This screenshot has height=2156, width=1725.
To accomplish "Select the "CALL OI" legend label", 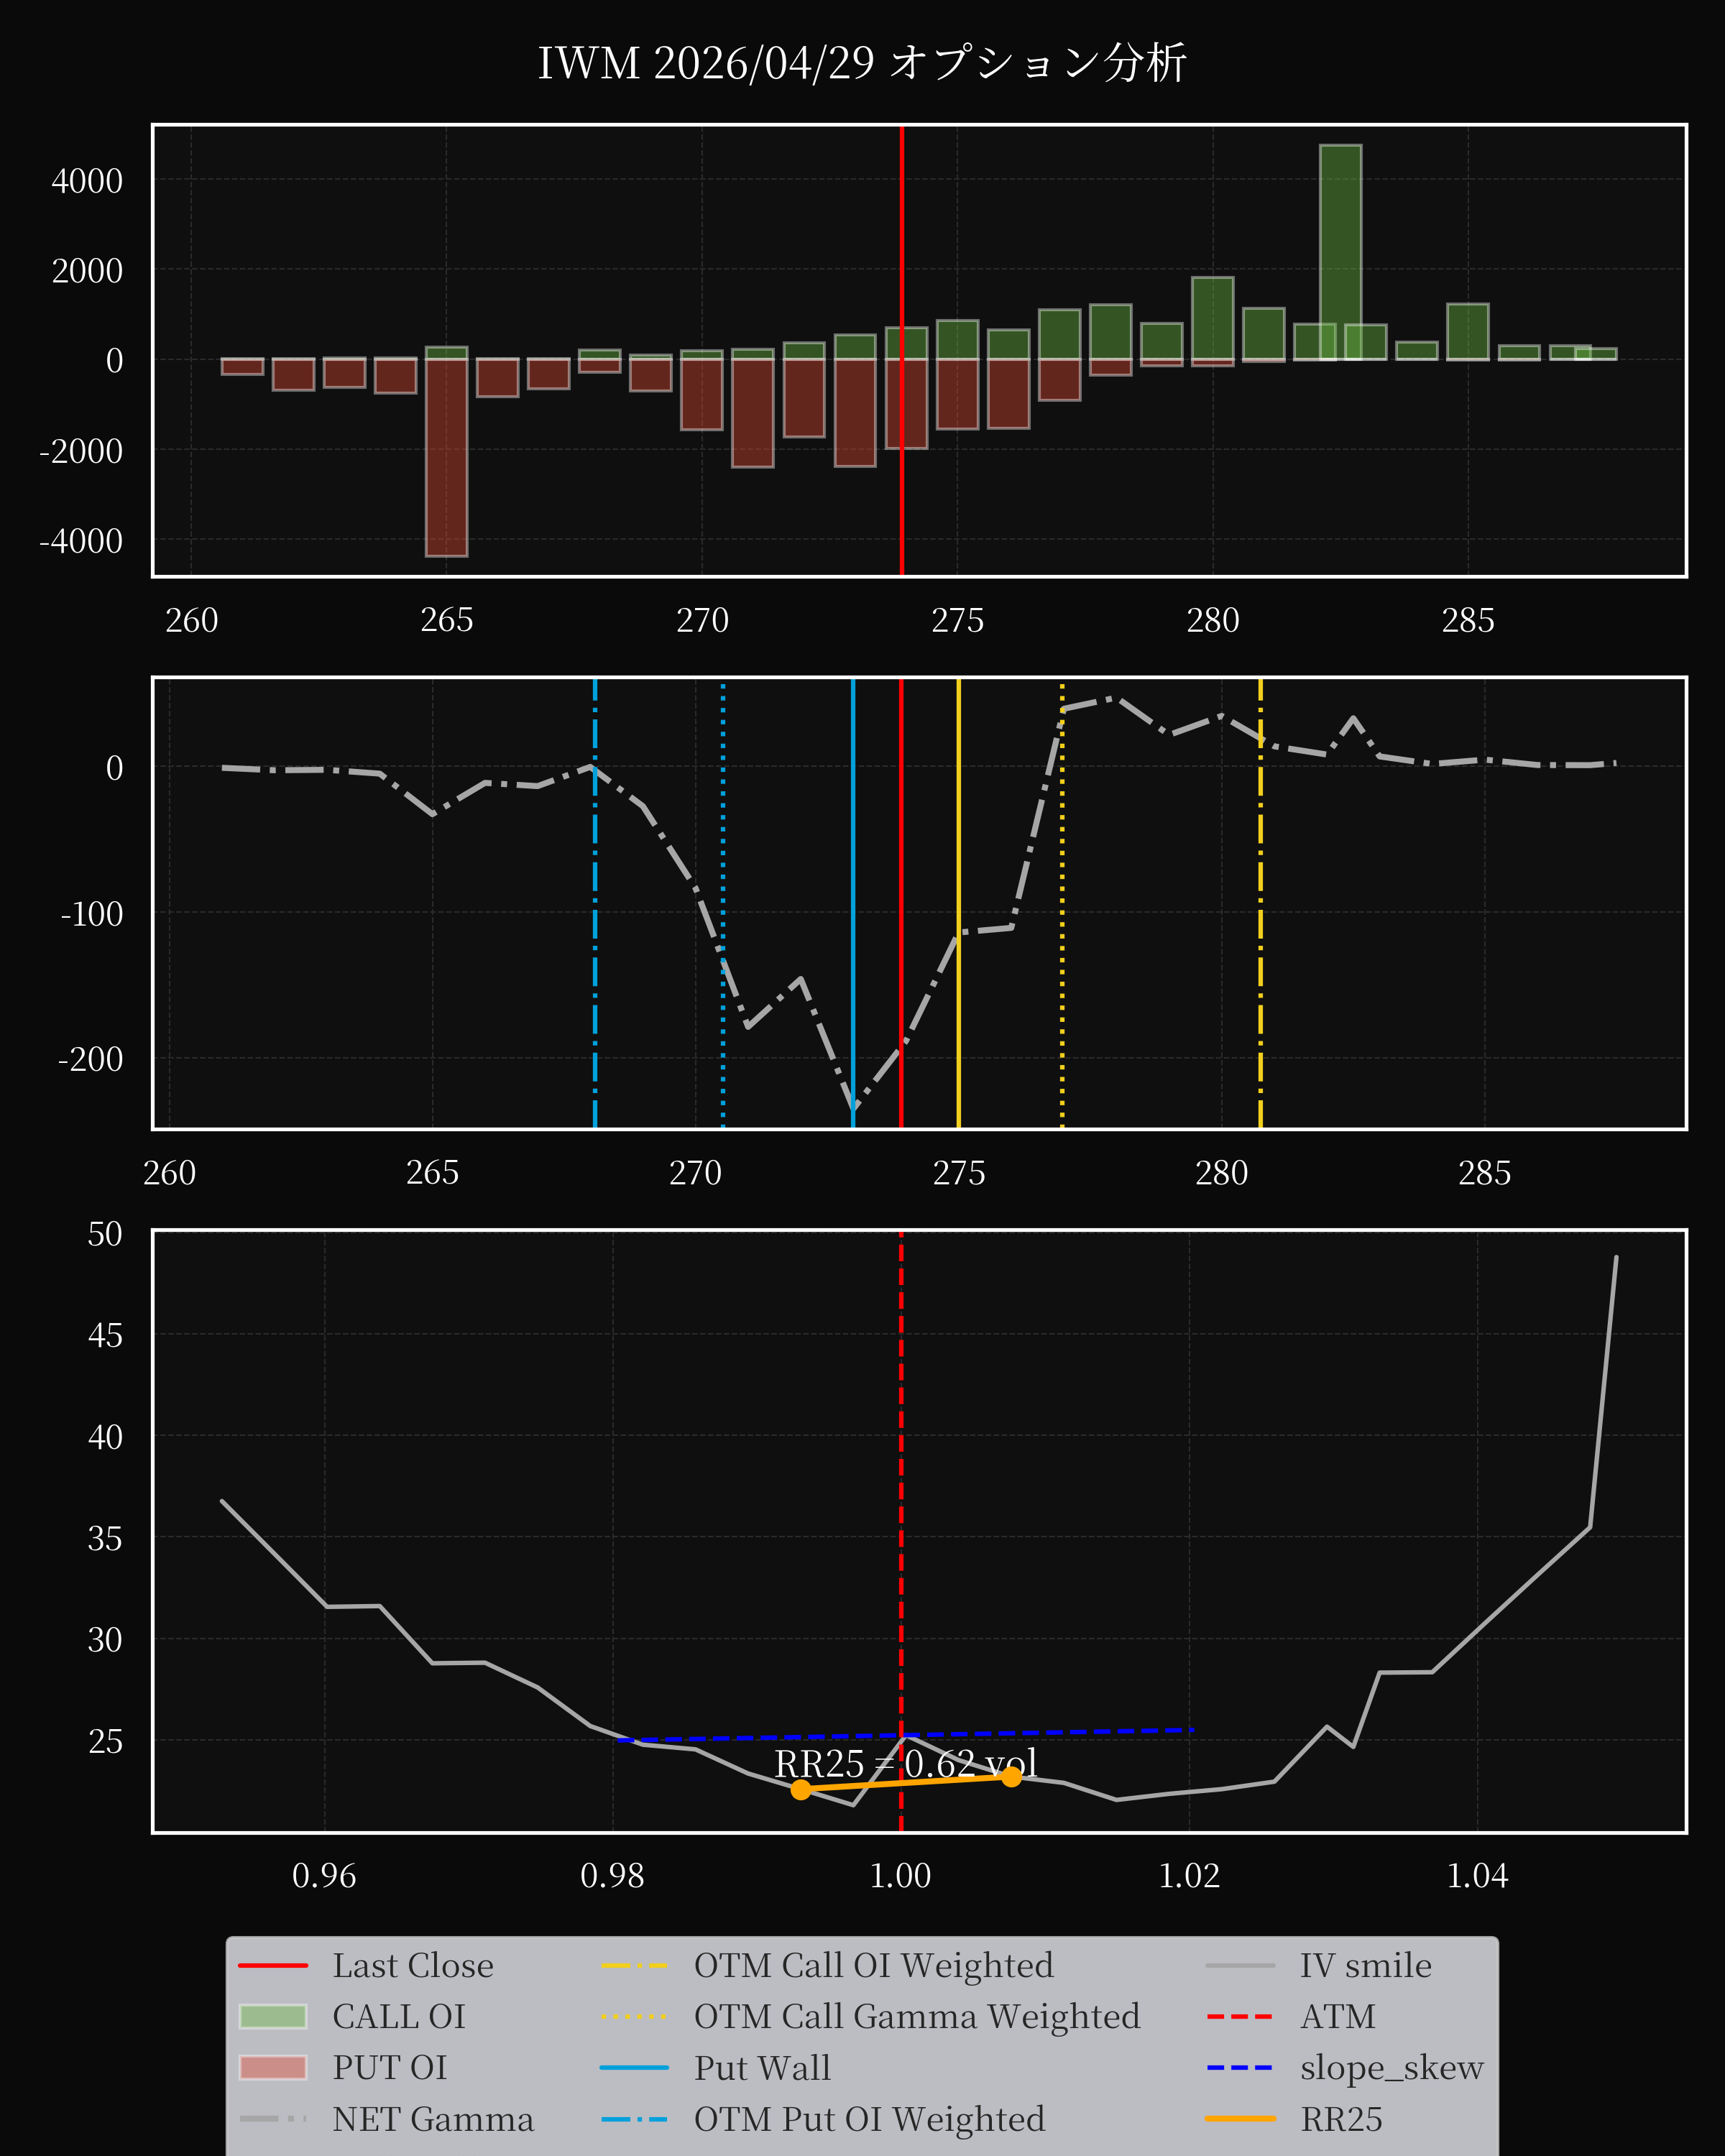I will (x=399, y=2016).
